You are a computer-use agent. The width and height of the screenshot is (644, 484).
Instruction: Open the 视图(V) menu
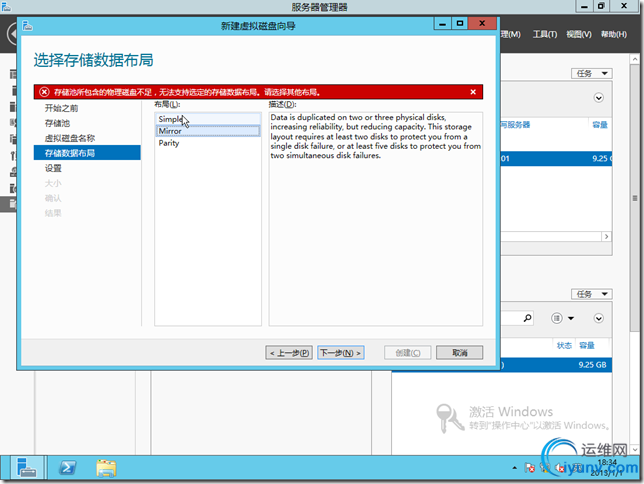(579, 35)
